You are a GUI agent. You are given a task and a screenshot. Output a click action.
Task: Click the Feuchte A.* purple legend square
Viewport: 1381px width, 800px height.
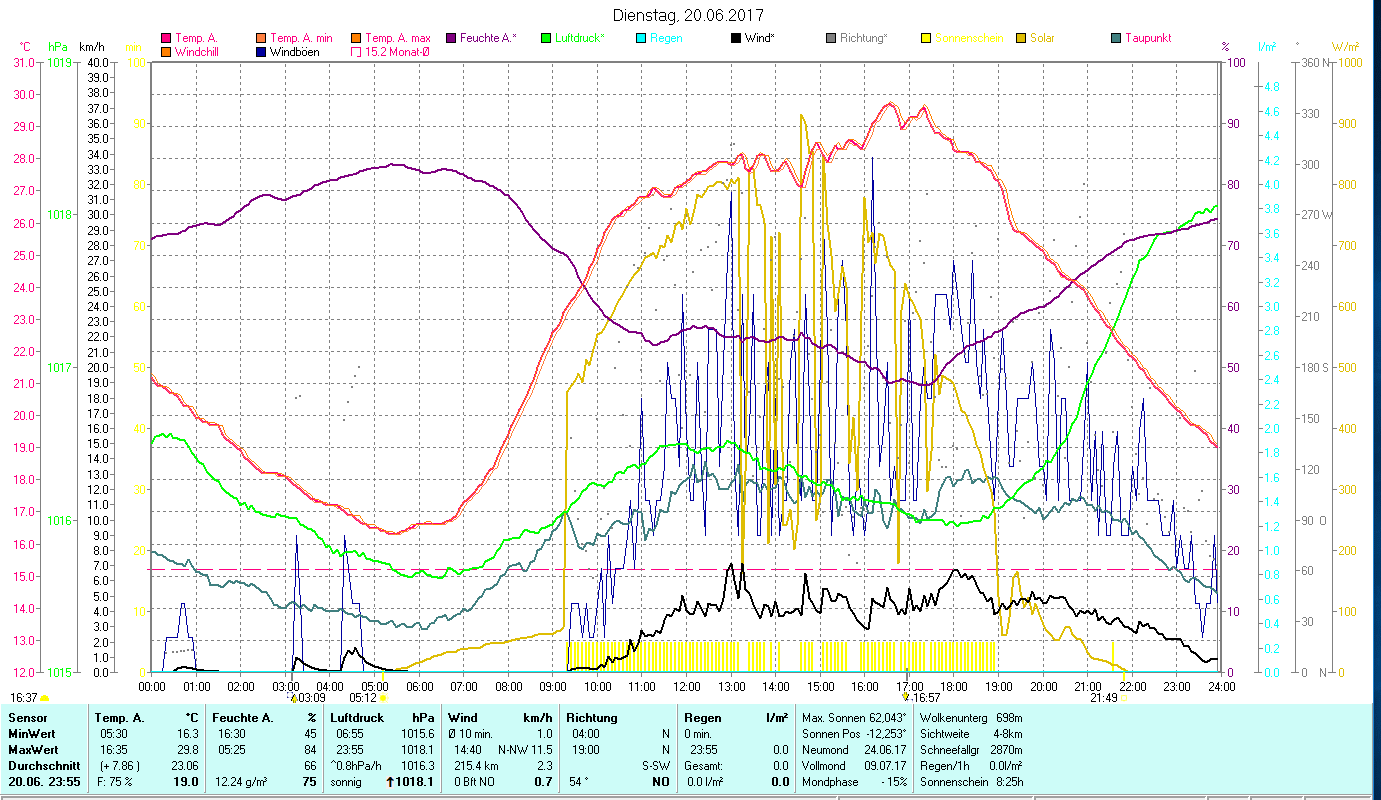tap(450, 38)
